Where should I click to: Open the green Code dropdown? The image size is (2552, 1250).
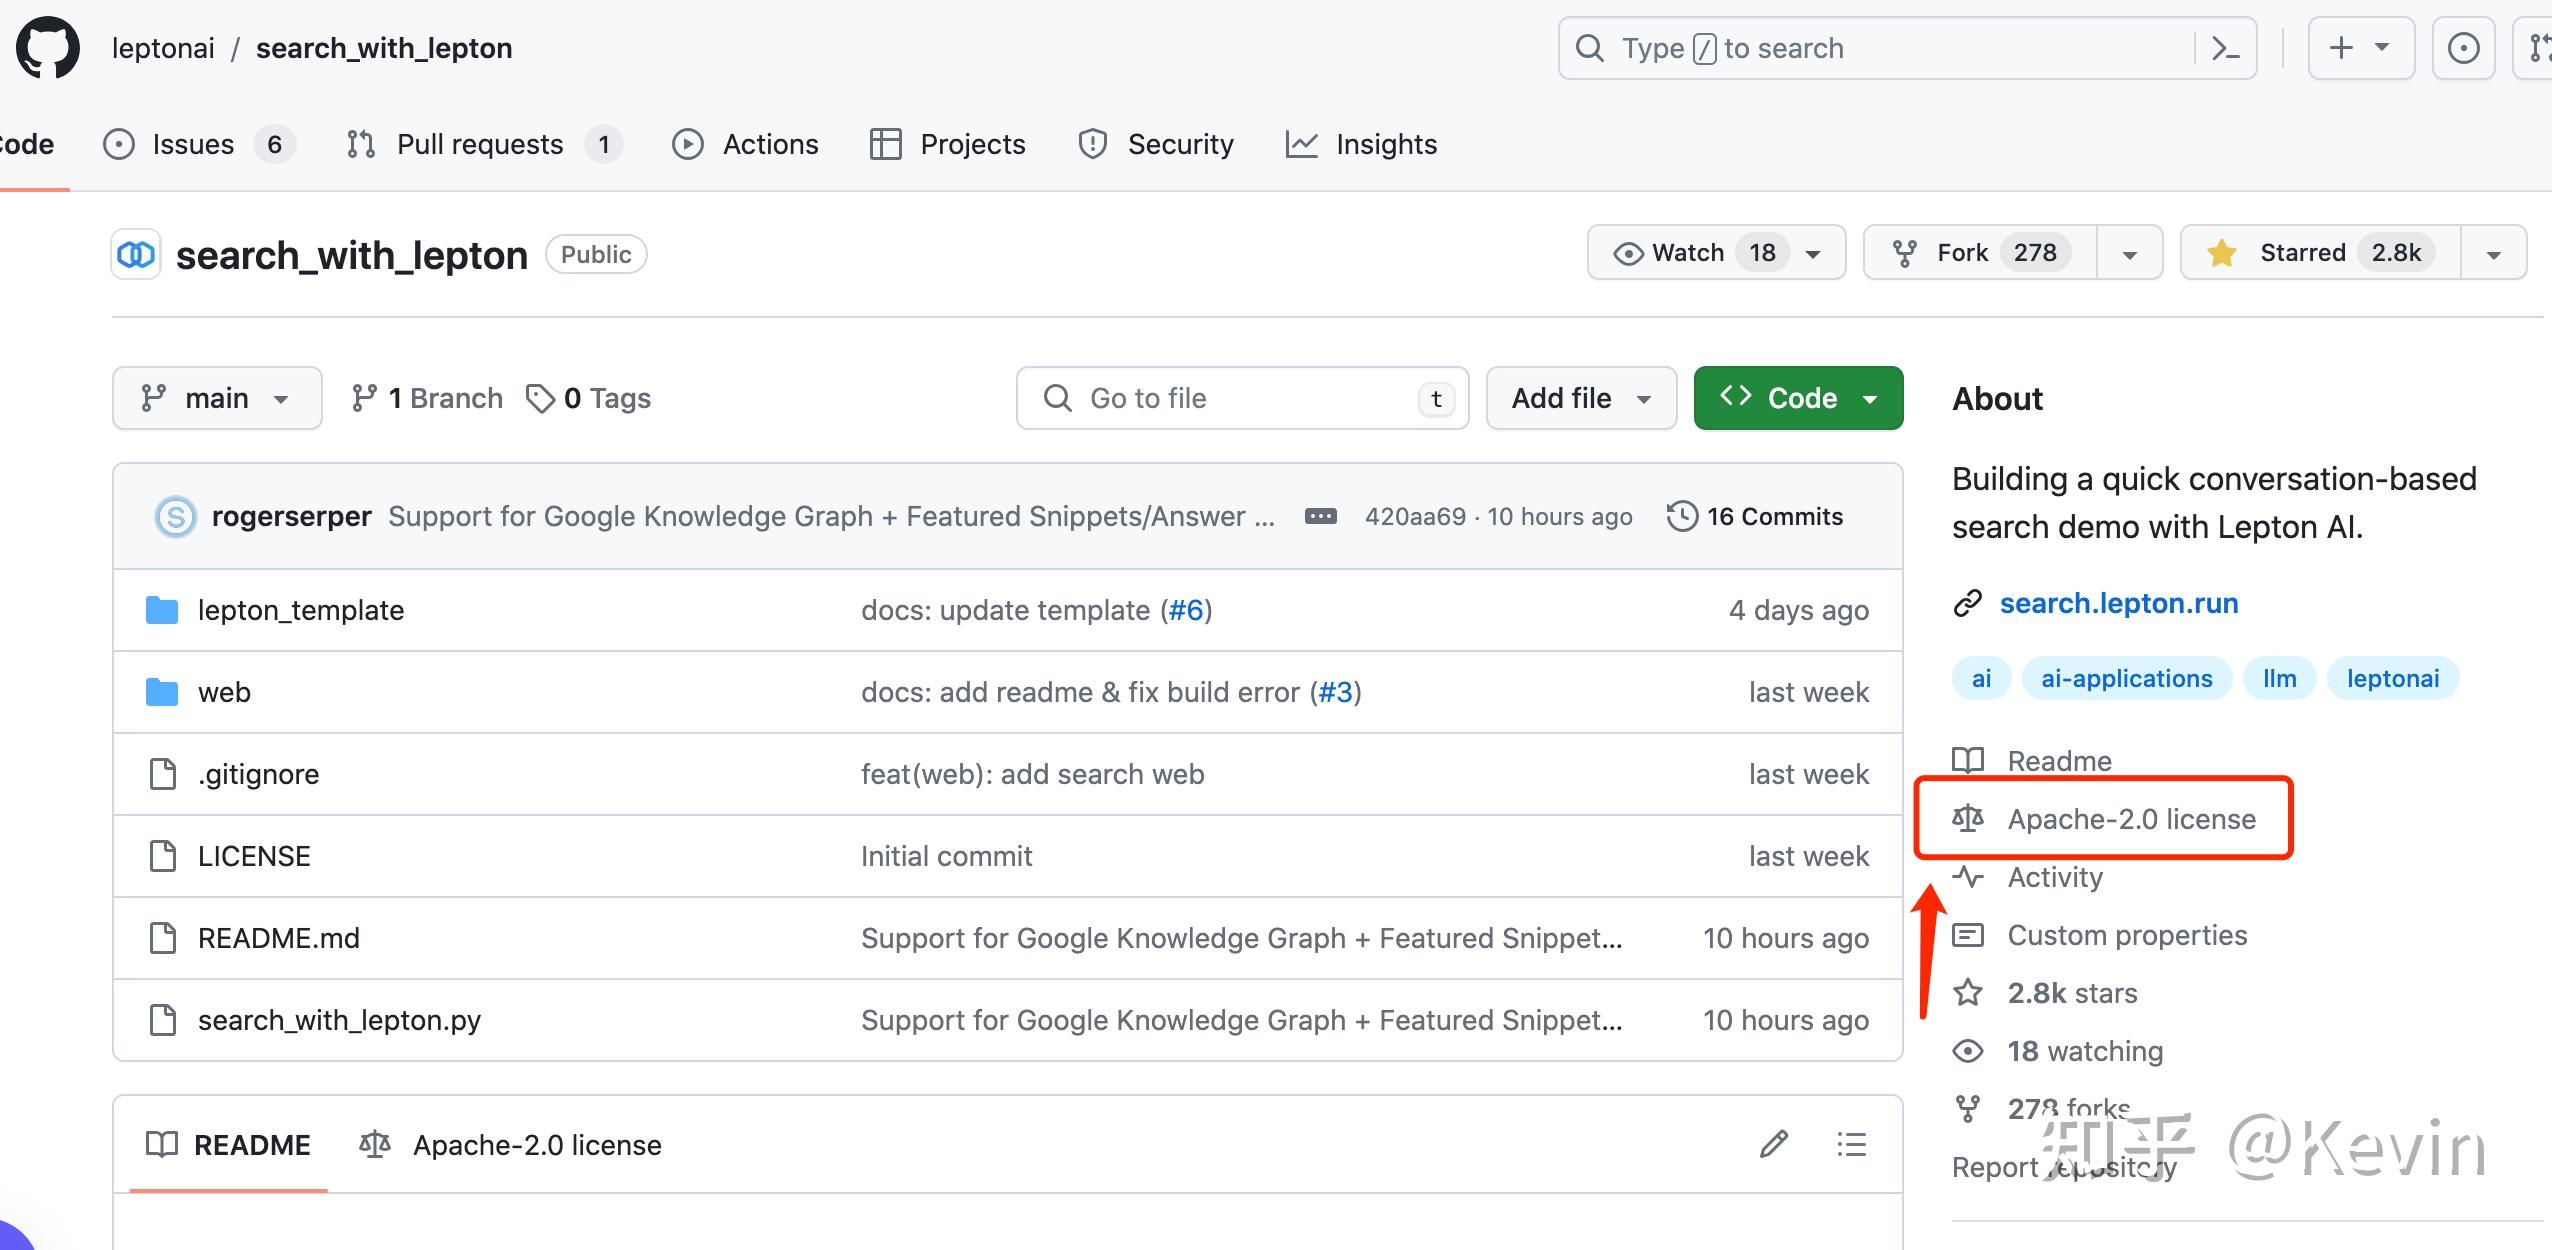coord(1798,398)
